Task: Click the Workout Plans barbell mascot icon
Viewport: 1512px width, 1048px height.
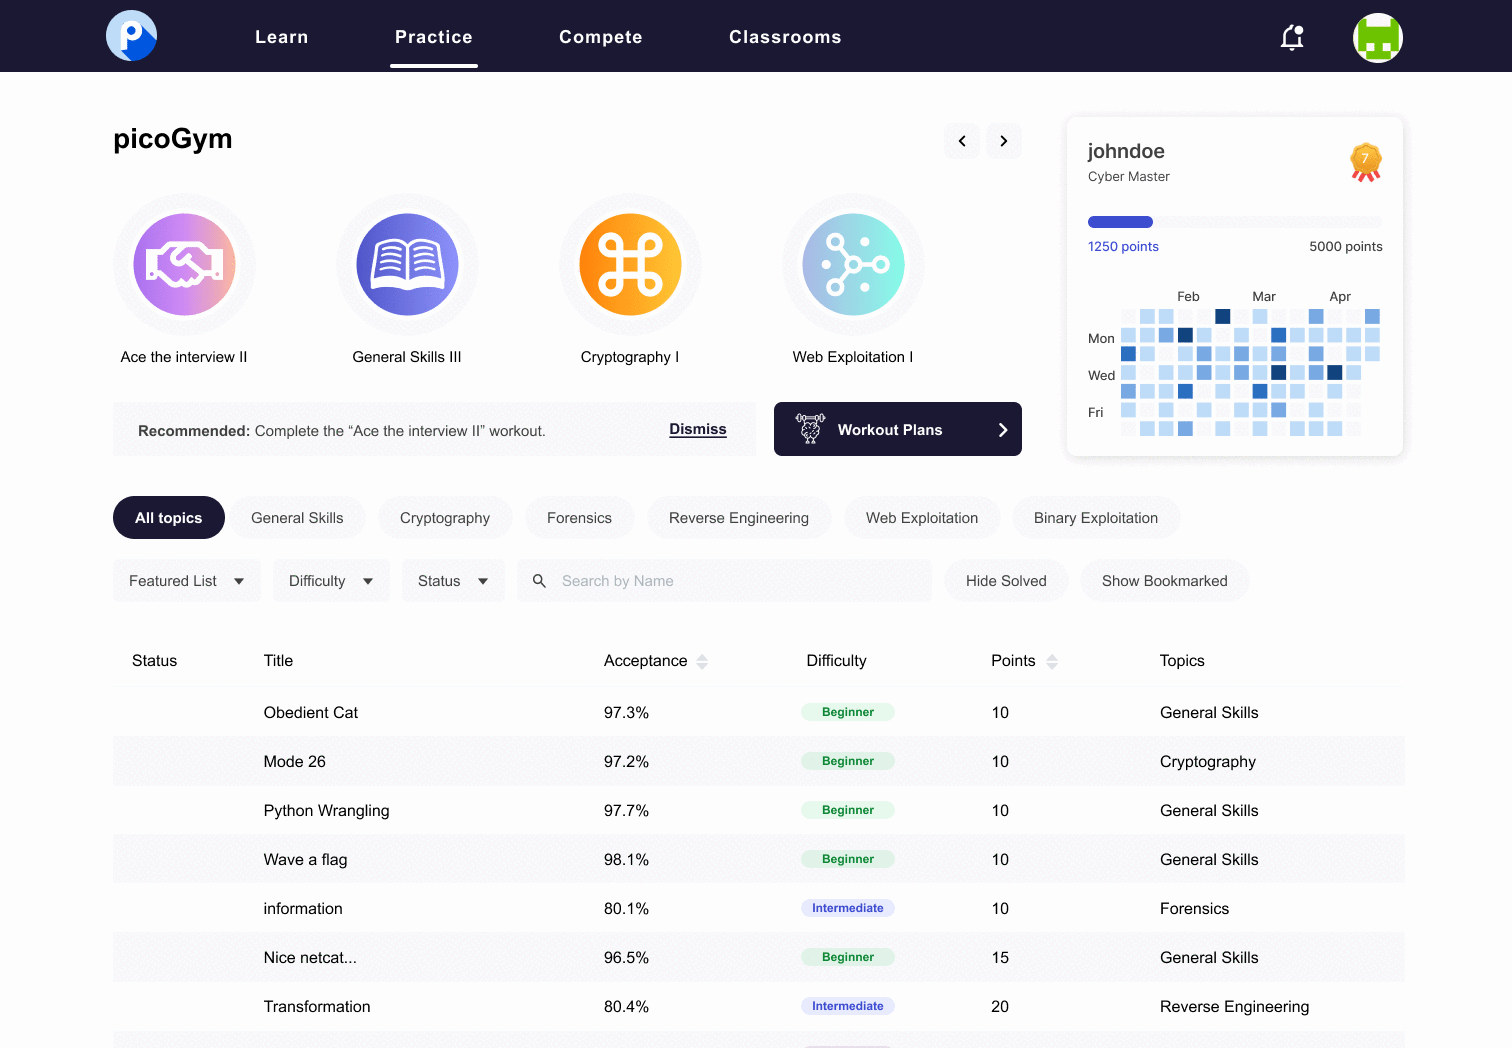Action: click(x=810, y=429)
